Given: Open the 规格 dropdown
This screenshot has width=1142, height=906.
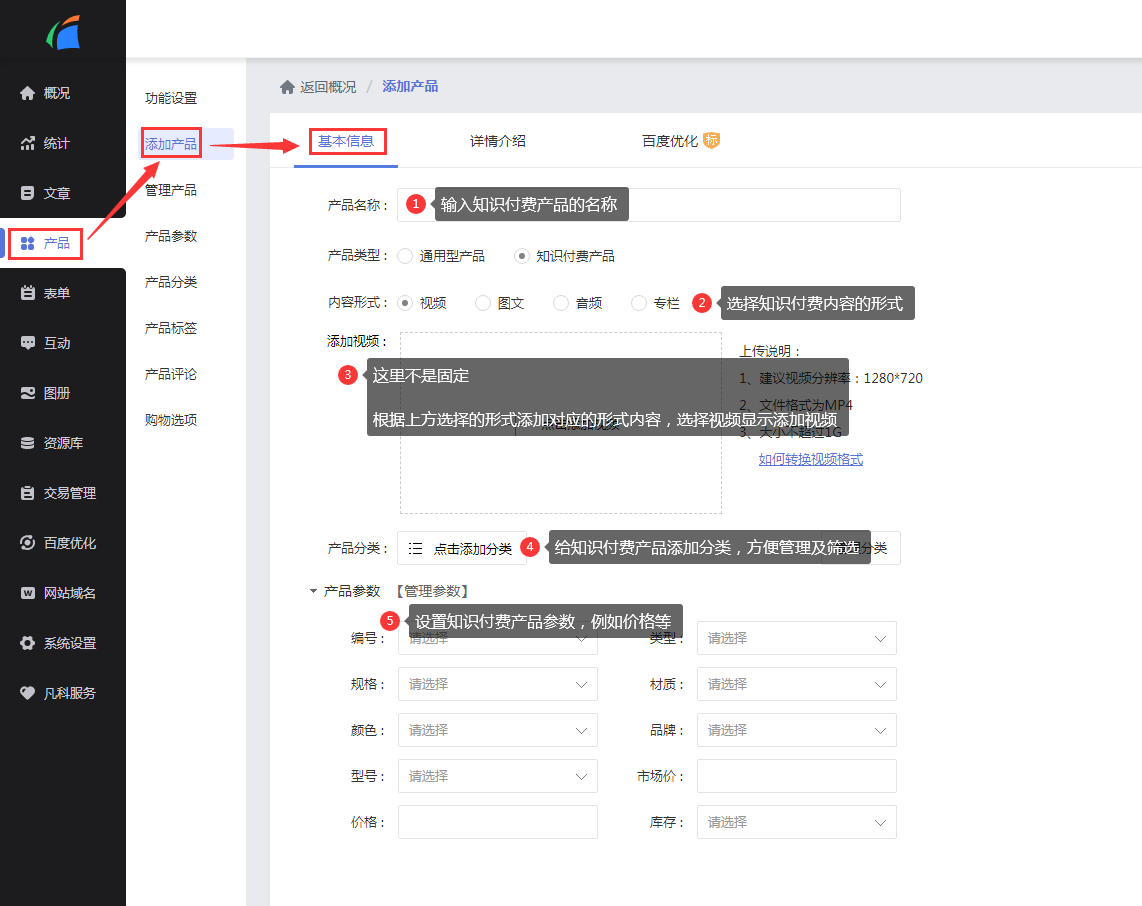Looking at the screenshot, I should click(497, 685).
